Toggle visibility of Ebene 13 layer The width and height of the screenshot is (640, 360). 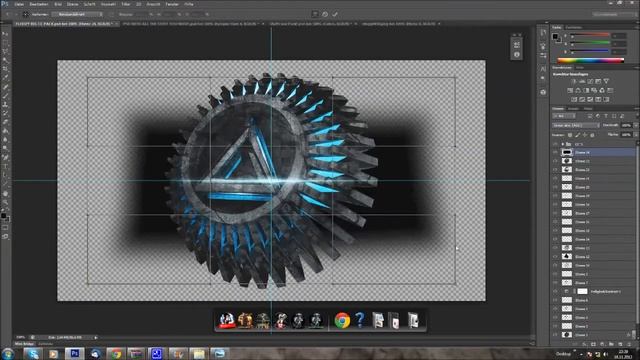555,248
